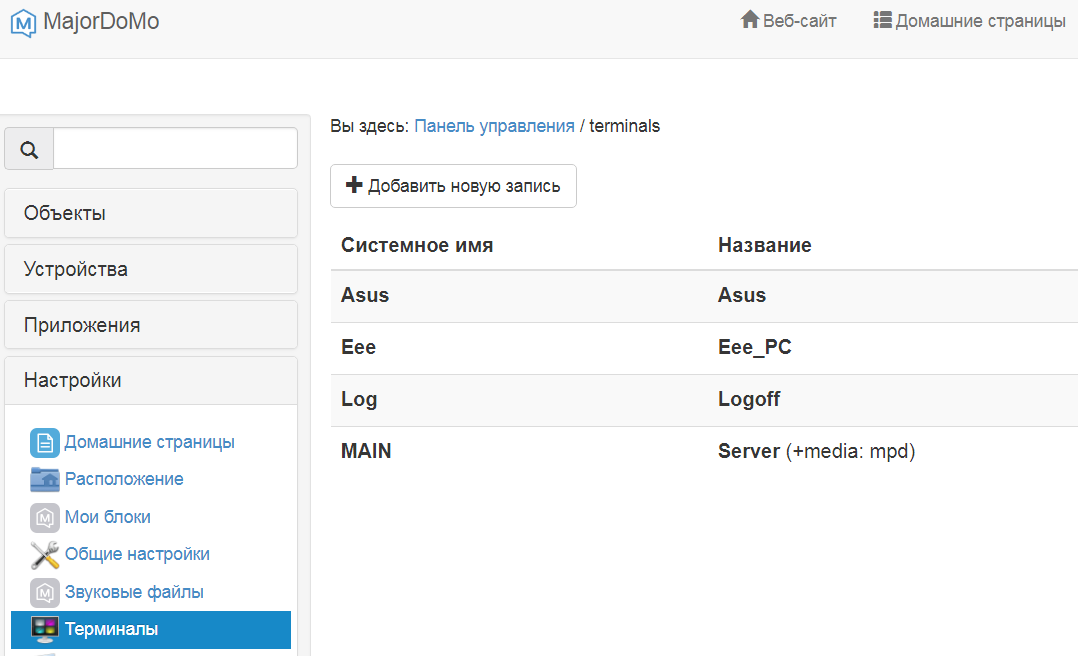Go to Панель управления breadcrumb link
Image resolution: width=1078 pixels, height=656 pixels.
[x=494, y=126]
